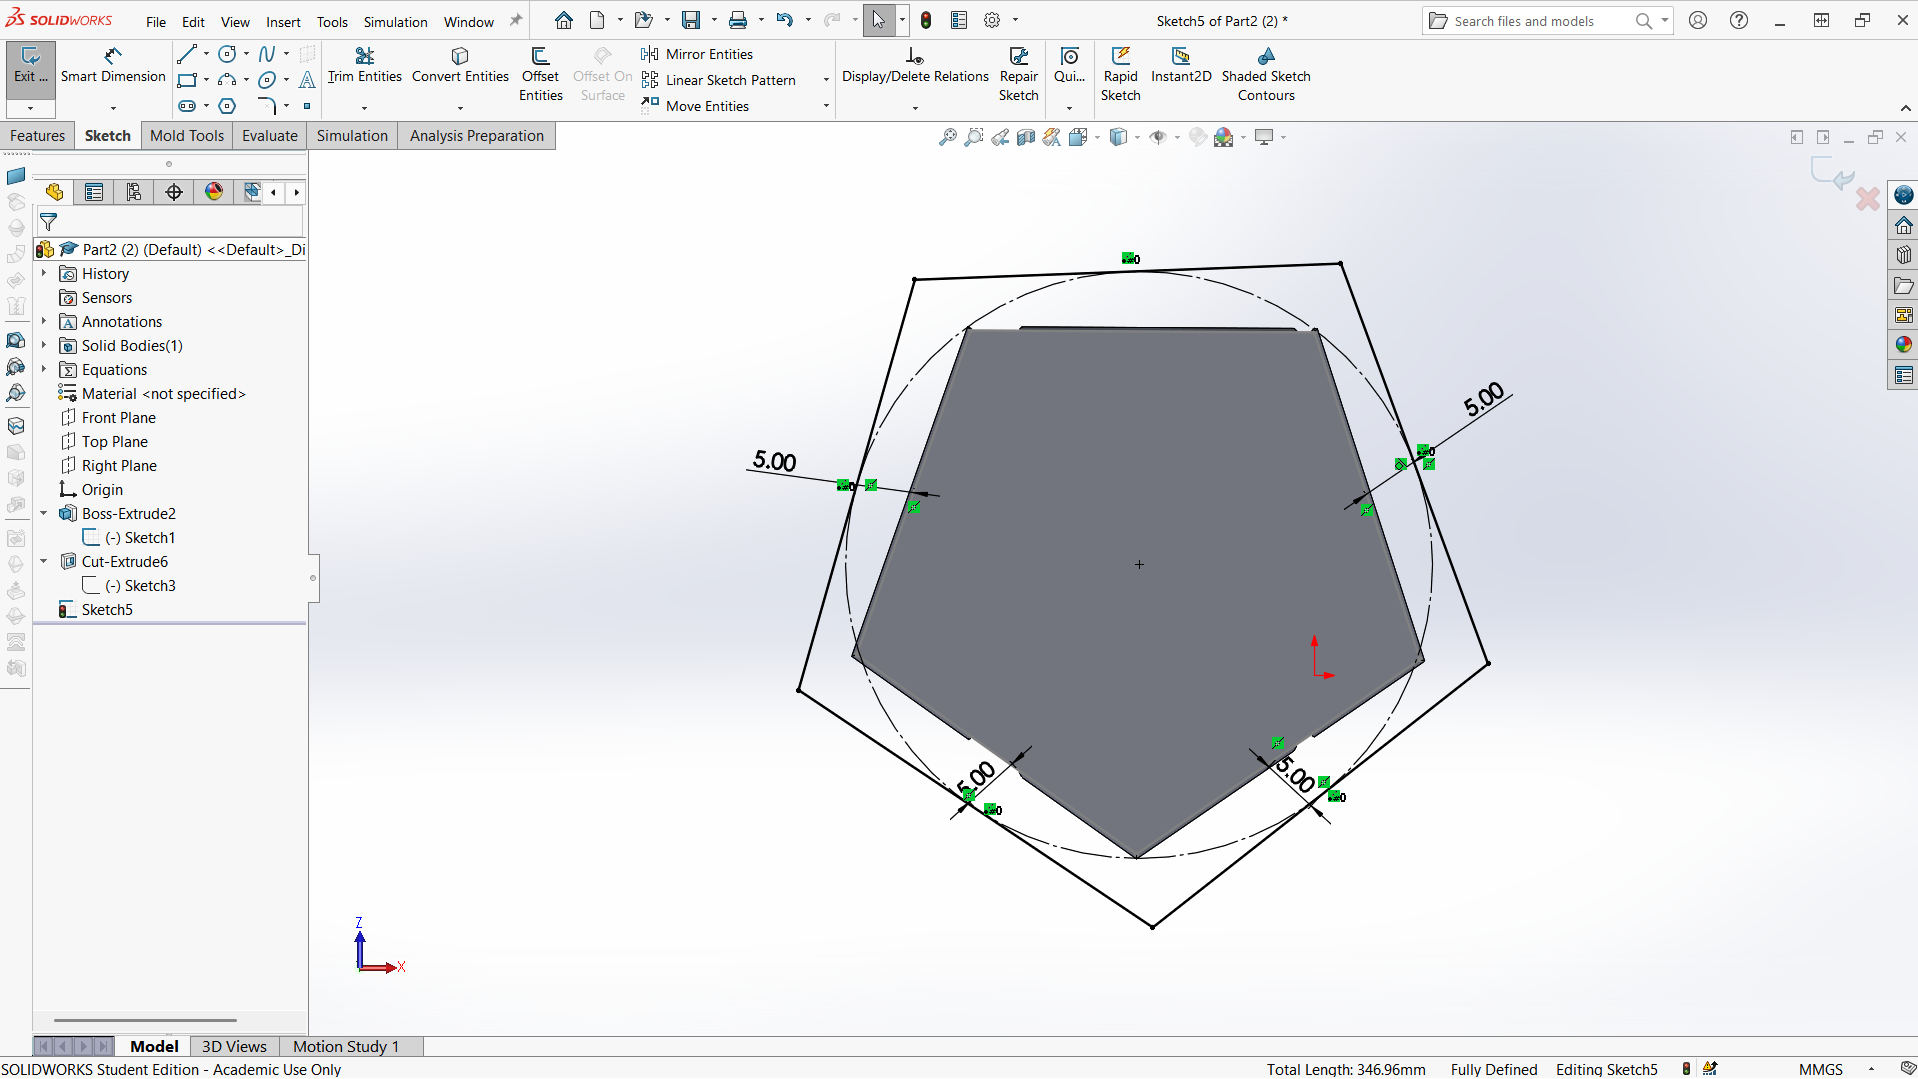This screenshot has width=1918, height=1079.
Task: Collapse the Cut-Extrude6 feature
Action: point(44,561)
